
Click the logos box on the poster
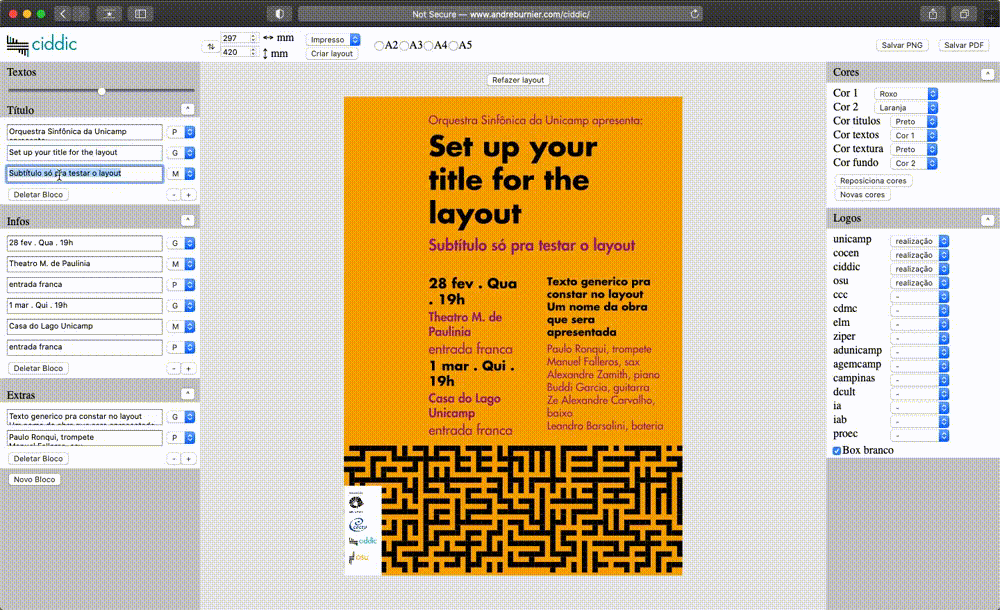coord(363,530)
